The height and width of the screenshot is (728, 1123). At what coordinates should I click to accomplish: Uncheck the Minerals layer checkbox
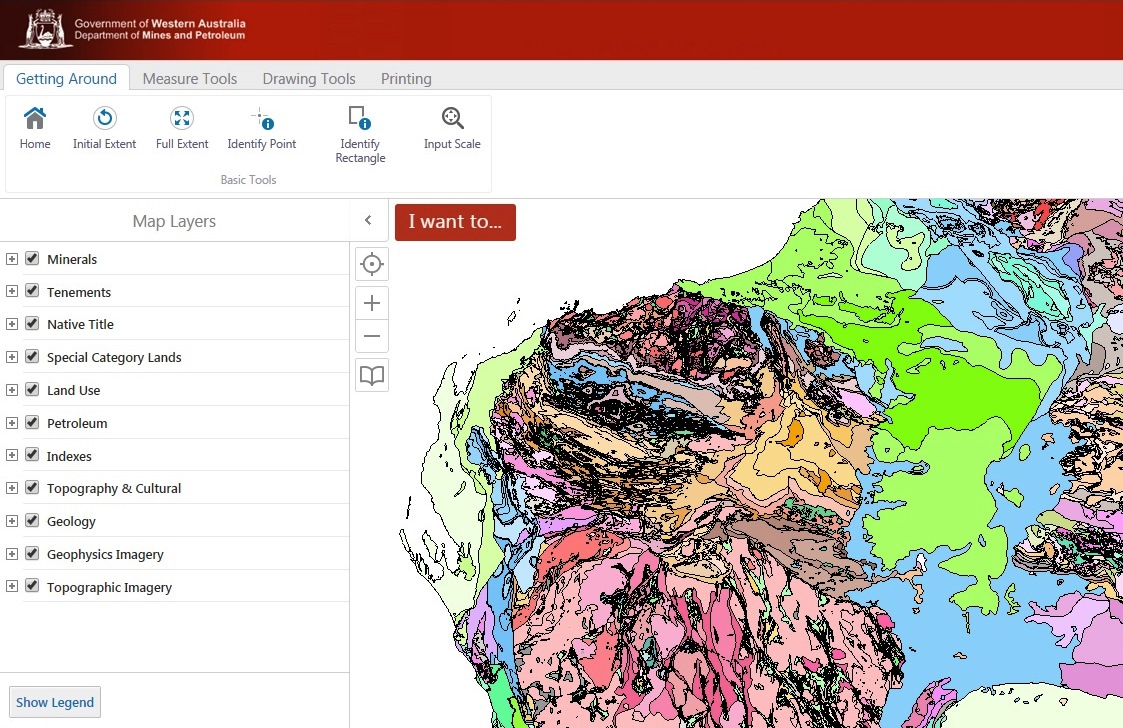(x=32, y=259)
